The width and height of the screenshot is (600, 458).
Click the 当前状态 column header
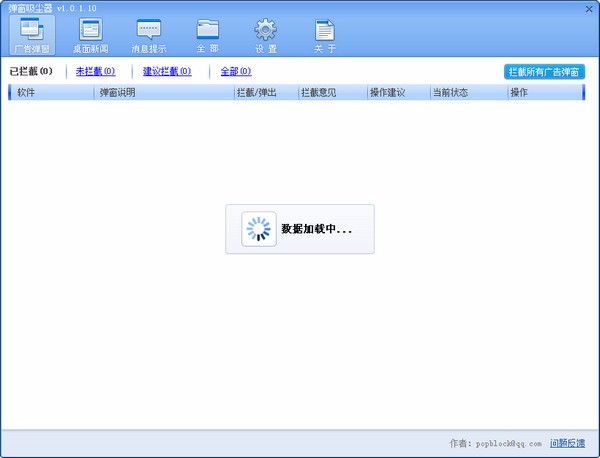(469, 93)
